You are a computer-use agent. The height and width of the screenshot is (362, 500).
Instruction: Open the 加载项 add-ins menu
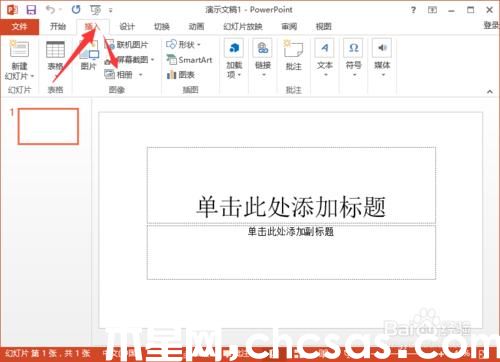[234, 59]
